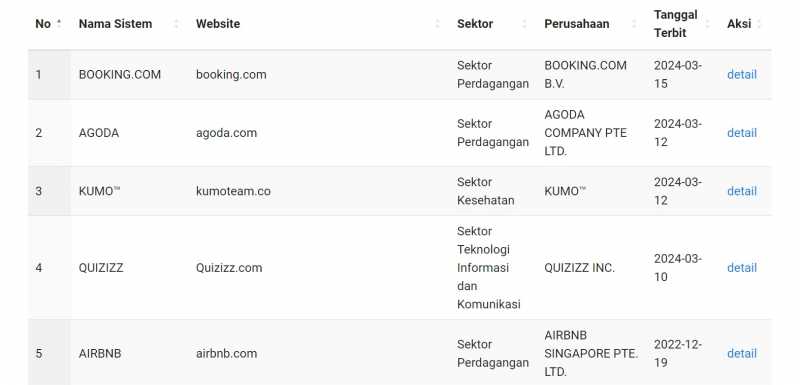800x385 pixels.
Task: Click sort arrows beside Sektor header
Action: [524, 23]
